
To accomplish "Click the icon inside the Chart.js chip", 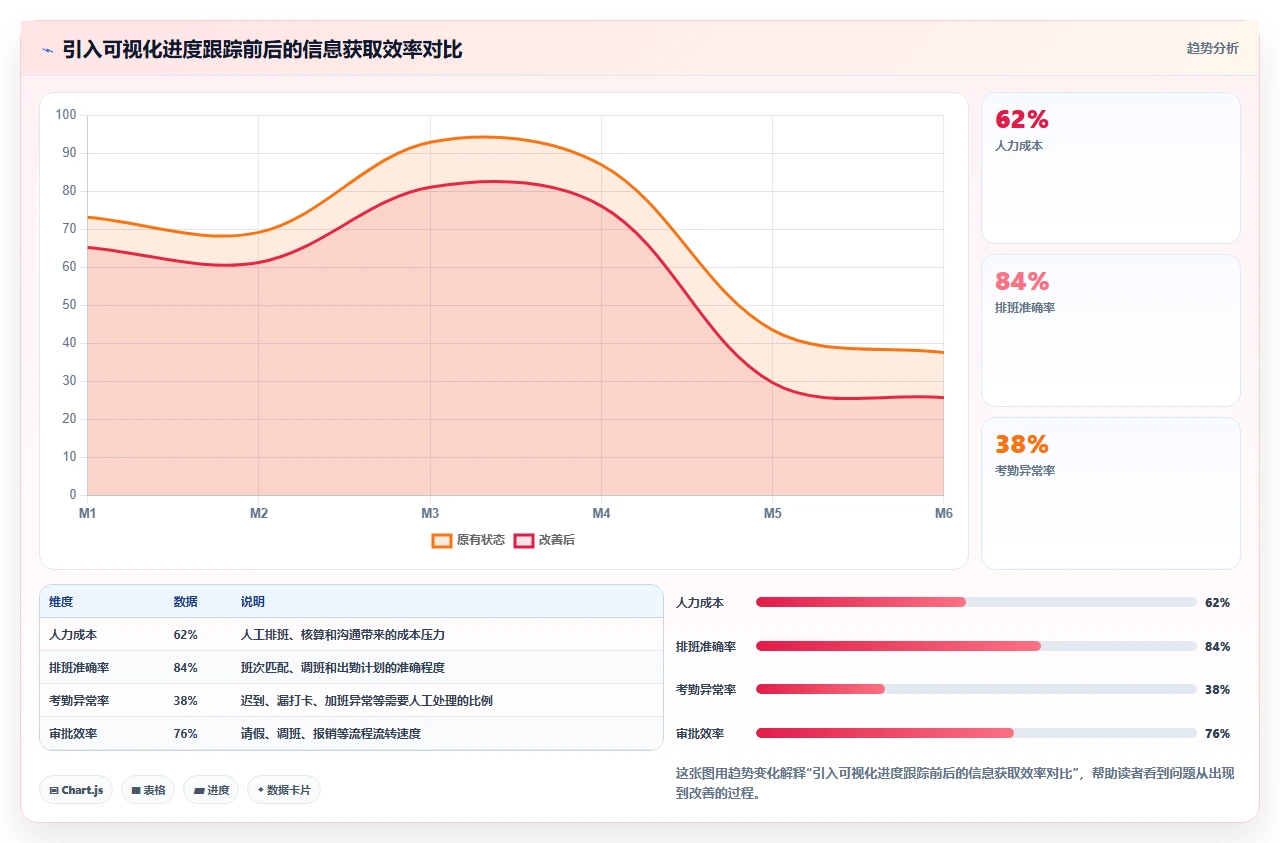I will coord(53,790).
